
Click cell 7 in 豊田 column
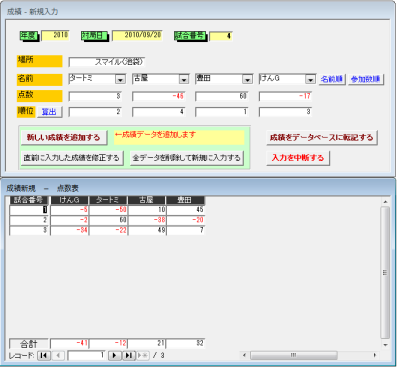point(185,230)
